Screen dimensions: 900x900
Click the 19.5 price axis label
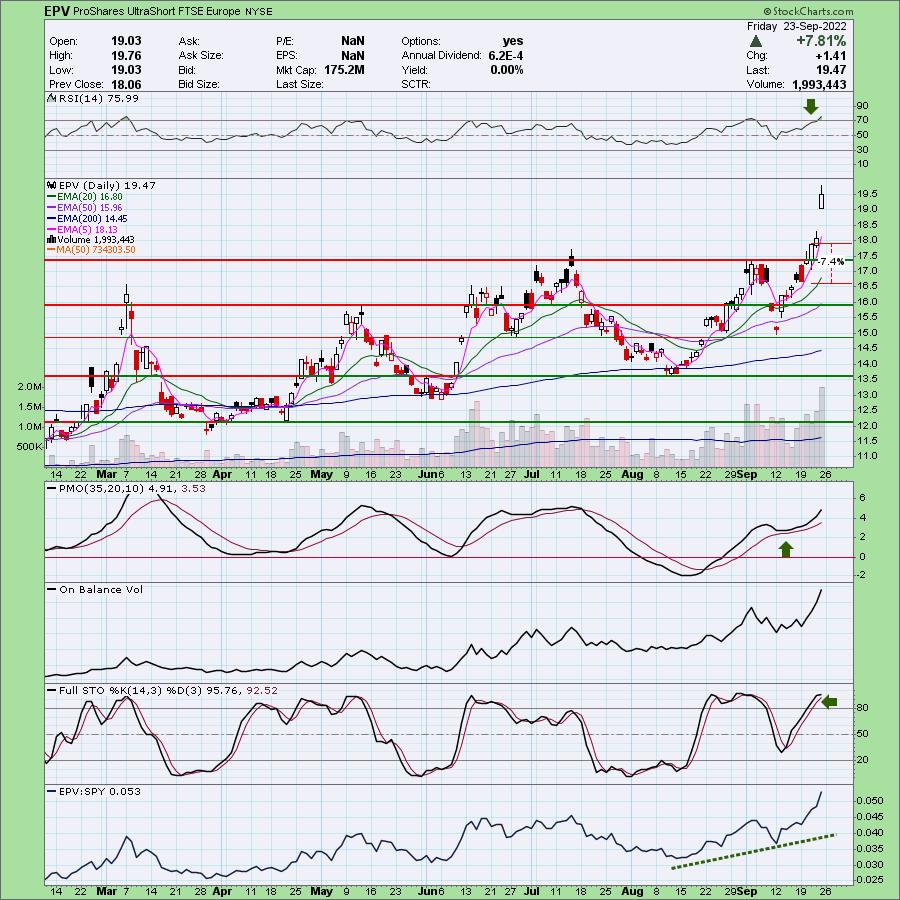867,194
